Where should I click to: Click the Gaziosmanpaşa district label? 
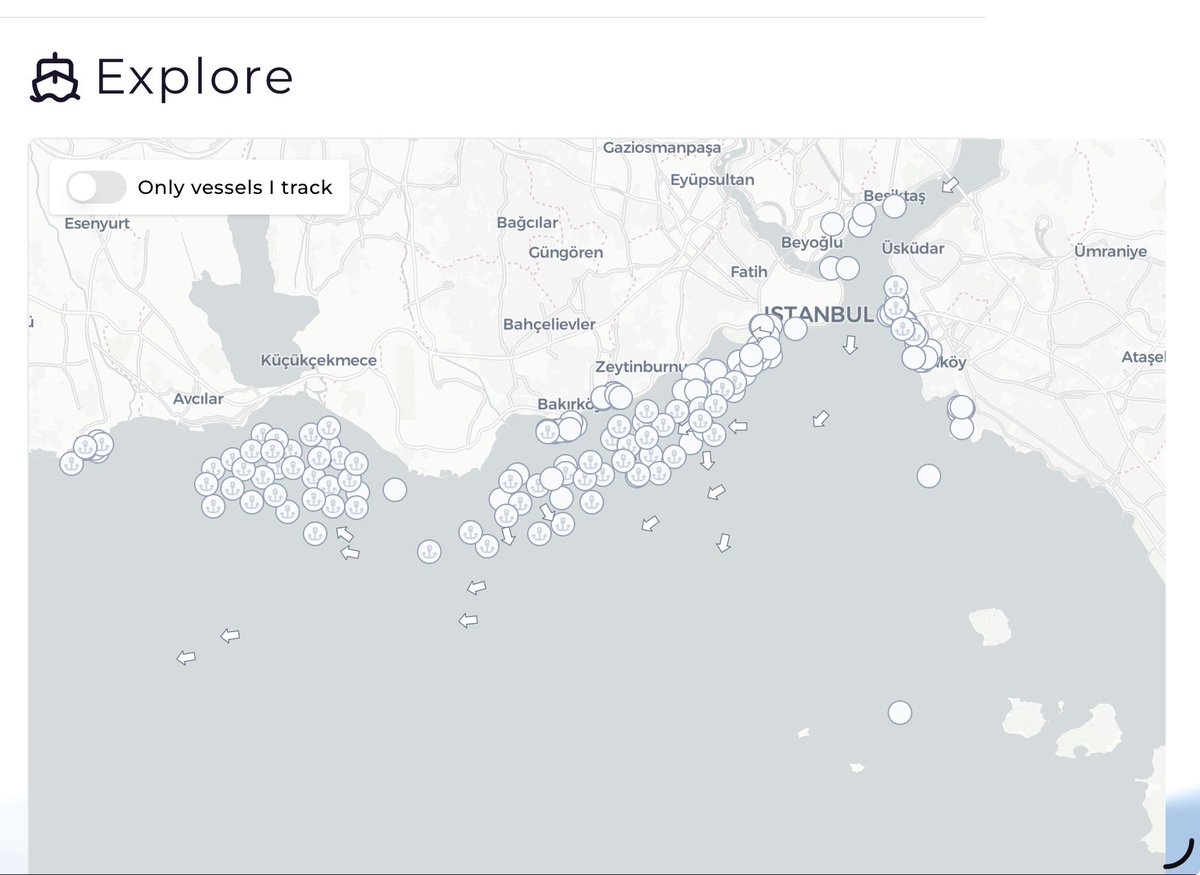click(x=662, y=147)
